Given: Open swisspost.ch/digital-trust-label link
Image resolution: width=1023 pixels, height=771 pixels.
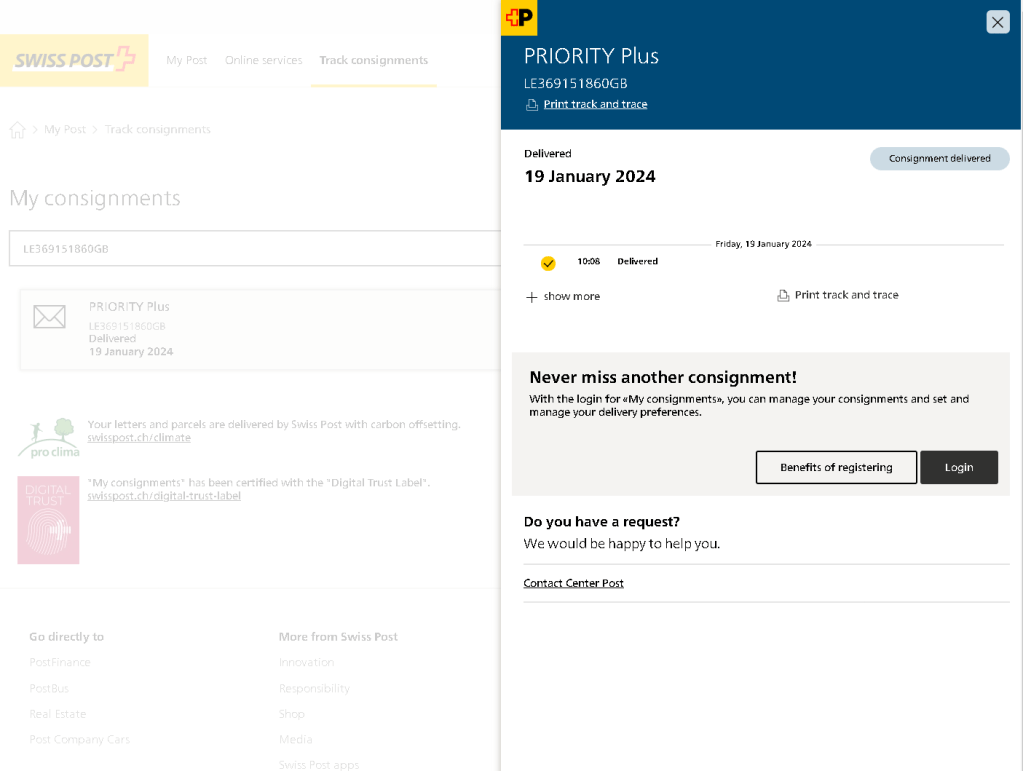Looking at the screenshot, I should 164,496.
